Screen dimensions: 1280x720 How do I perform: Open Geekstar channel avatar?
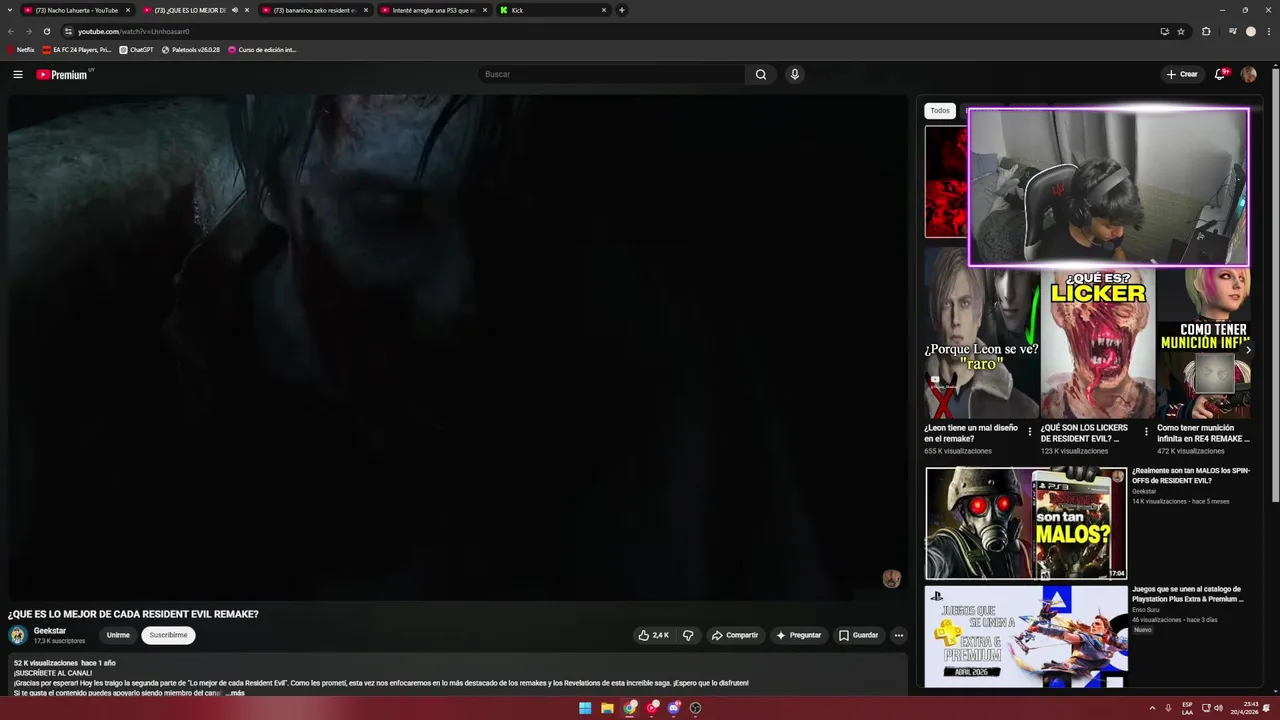(x=18, y=635)
